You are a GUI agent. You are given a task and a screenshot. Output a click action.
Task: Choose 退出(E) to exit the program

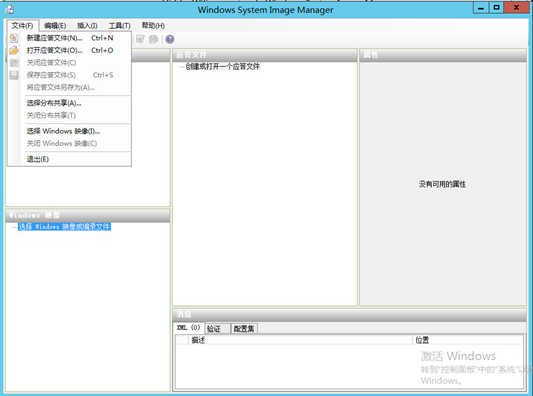[69, 159]
